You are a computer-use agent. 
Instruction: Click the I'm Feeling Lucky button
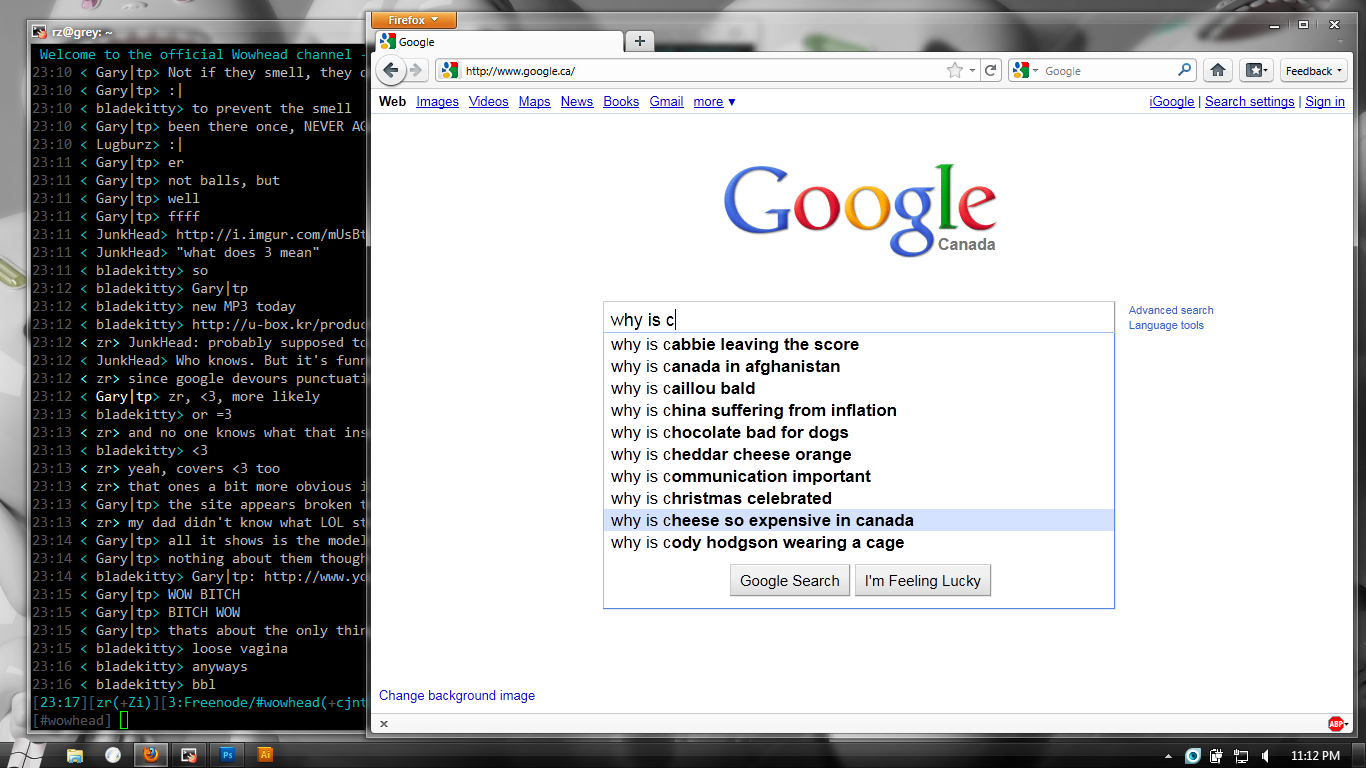pos(922,580)
